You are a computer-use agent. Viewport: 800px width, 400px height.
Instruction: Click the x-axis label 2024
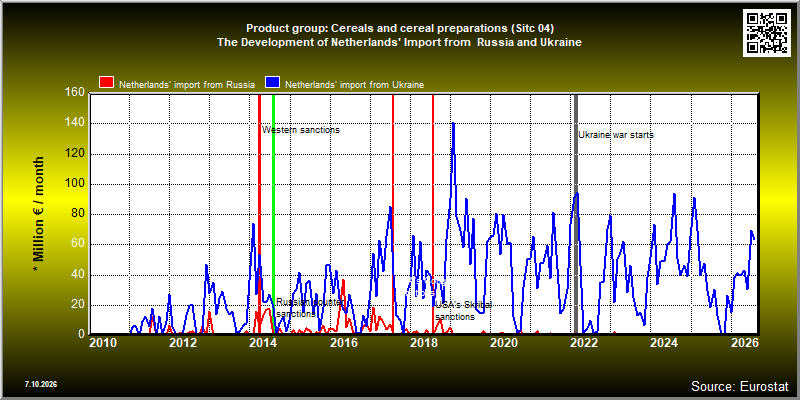click(x=663, y=342)
